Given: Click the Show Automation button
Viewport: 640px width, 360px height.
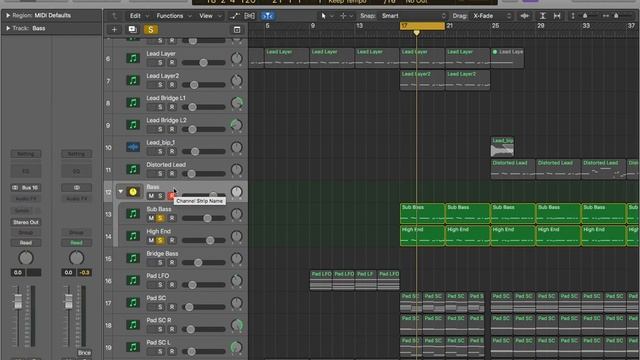Looking at the screenshot, I should coord(234,16).
